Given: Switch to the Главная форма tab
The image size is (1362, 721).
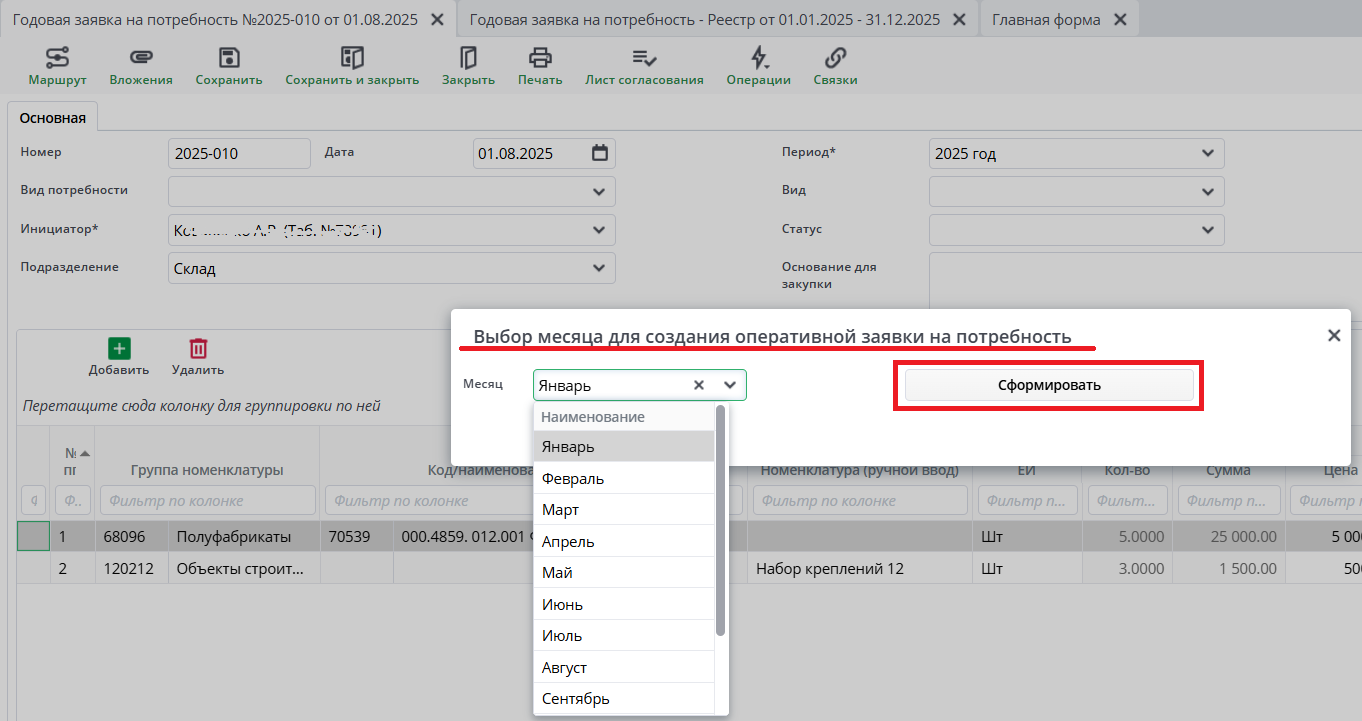Looking at the screenshot, I should [1046, 20].
